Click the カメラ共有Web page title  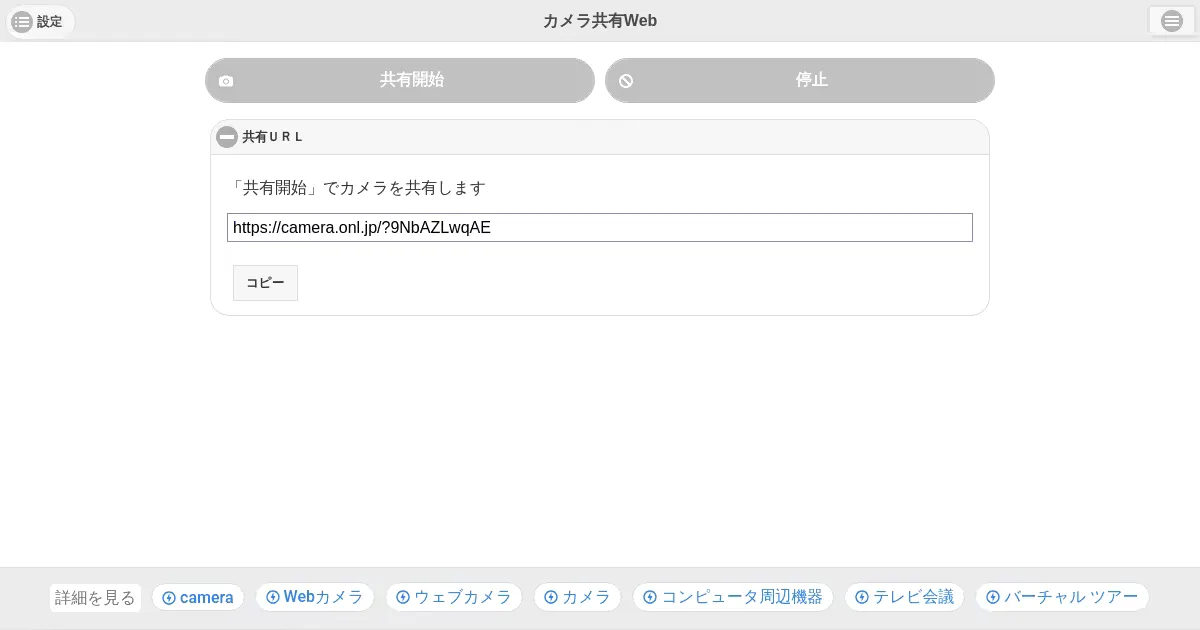600,21
